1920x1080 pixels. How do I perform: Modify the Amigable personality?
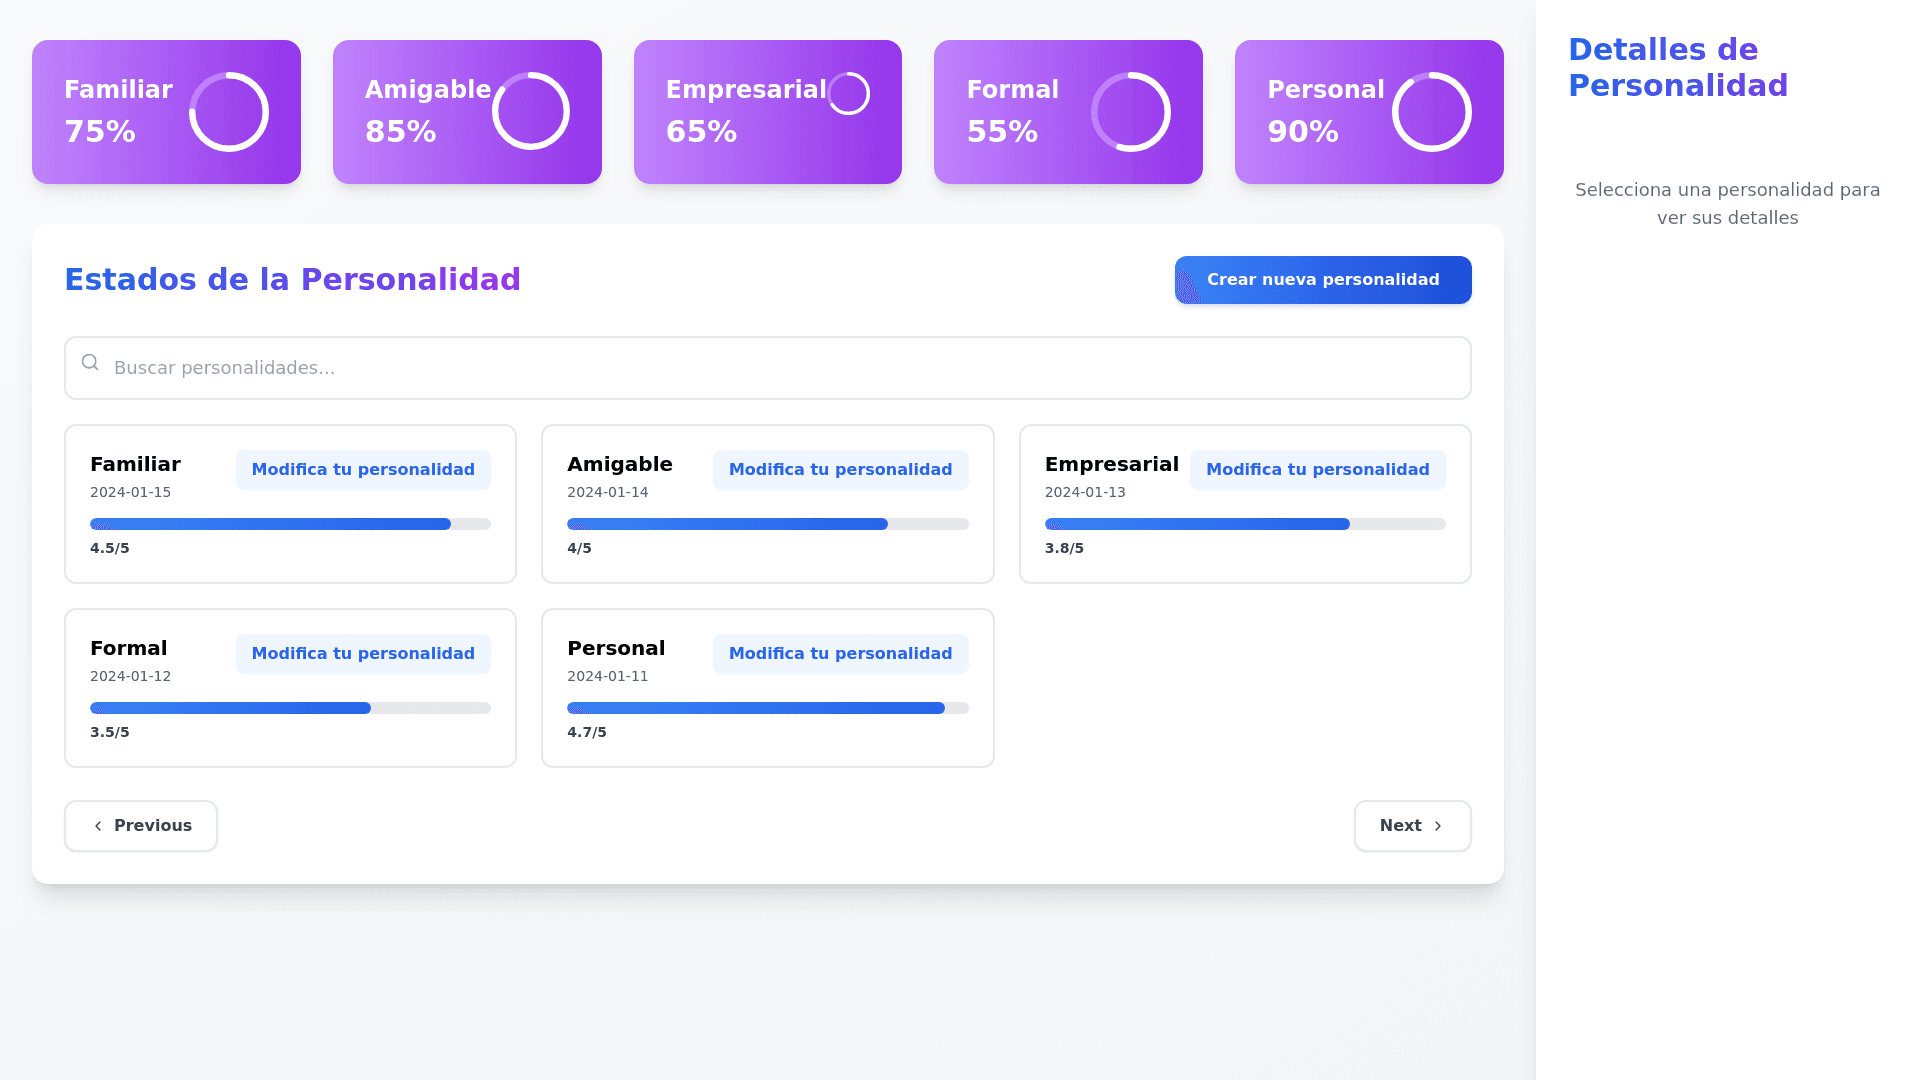(x=840, y=470)
